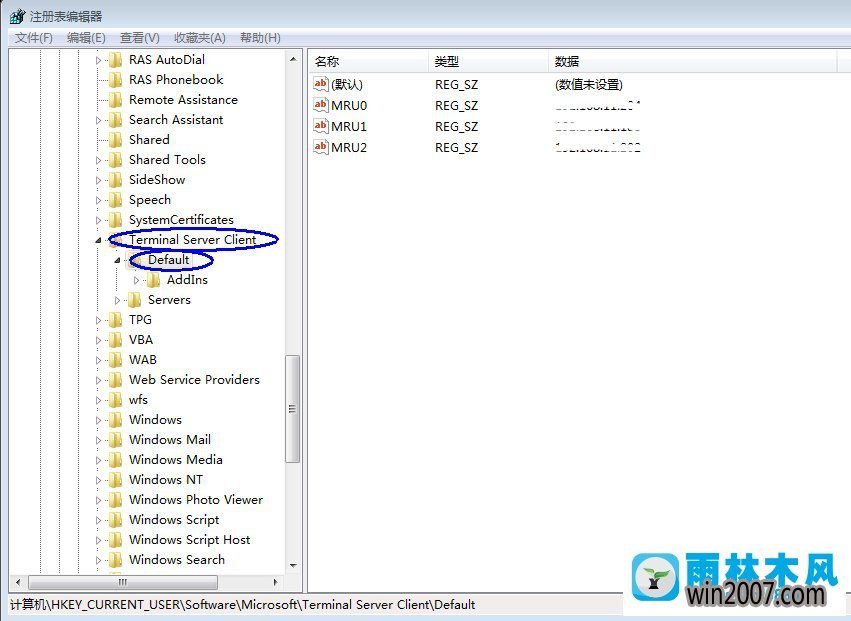Click the MRU0 string value icon

(321, 105)
